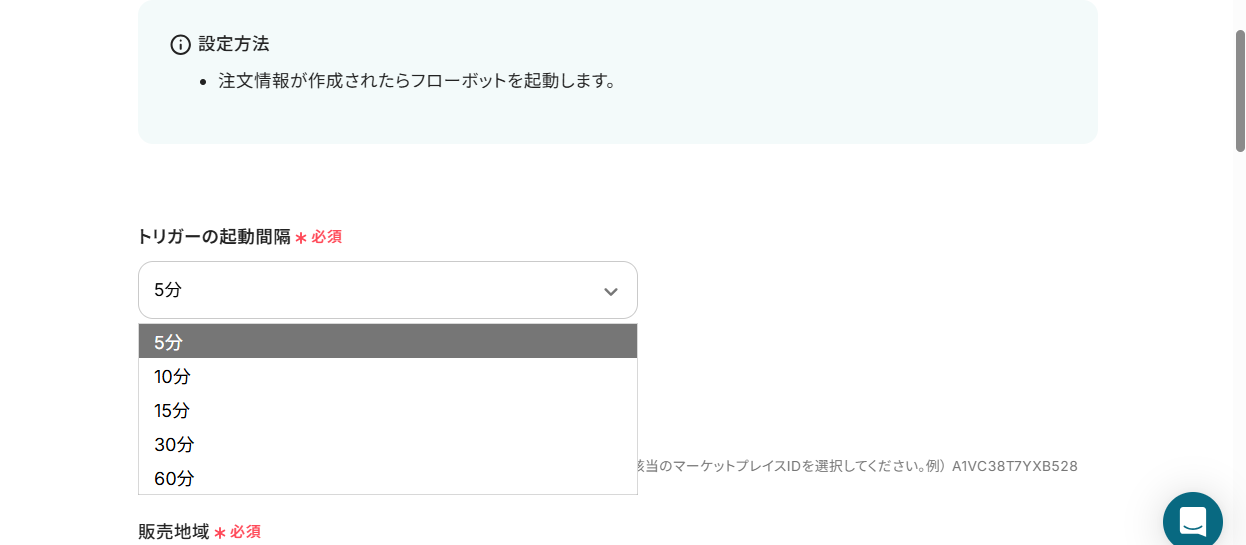Open the chat support widget
Viewport: 1246px width, 545px height.
1192,521
